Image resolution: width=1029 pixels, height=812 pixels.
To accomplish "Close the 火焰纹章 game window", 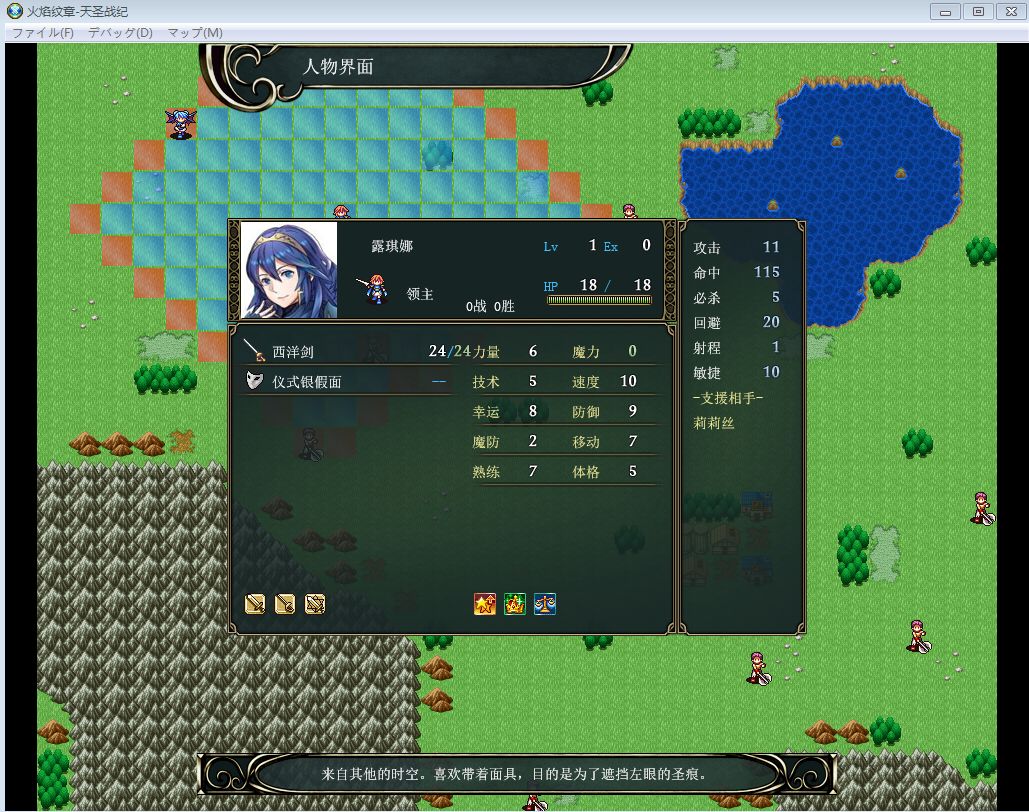I will tap(1011, 12).
